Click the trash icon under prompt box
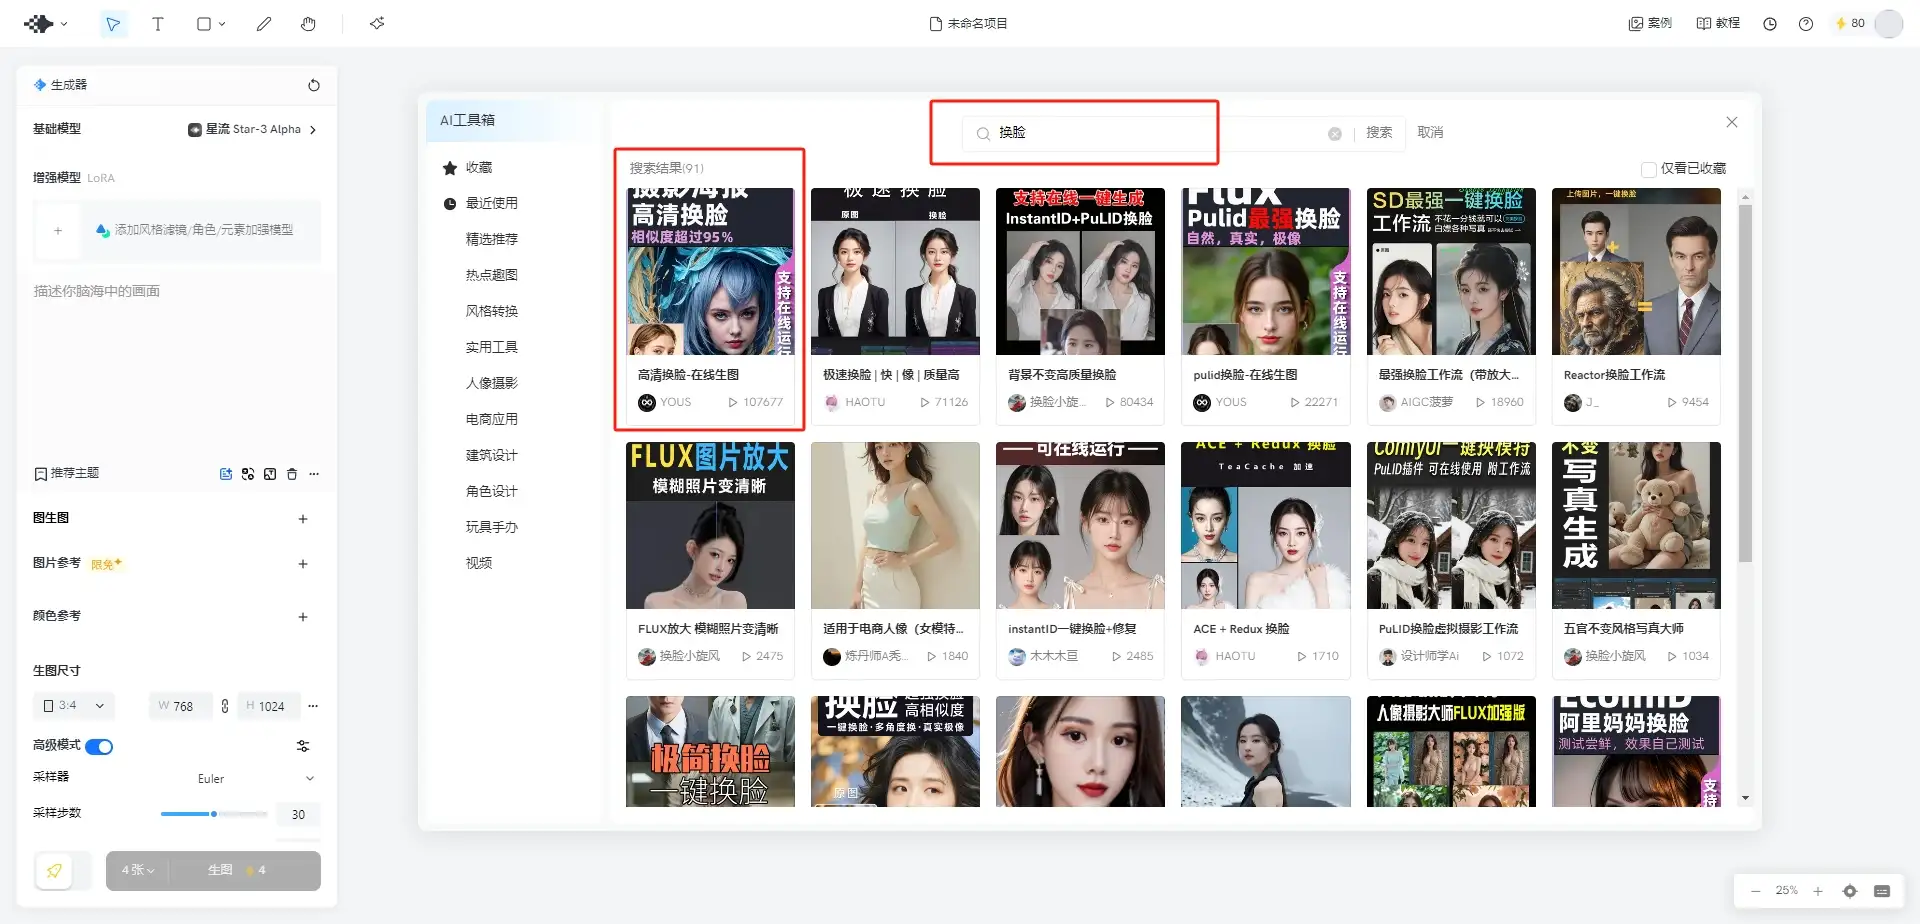 [x=292, y=474]
